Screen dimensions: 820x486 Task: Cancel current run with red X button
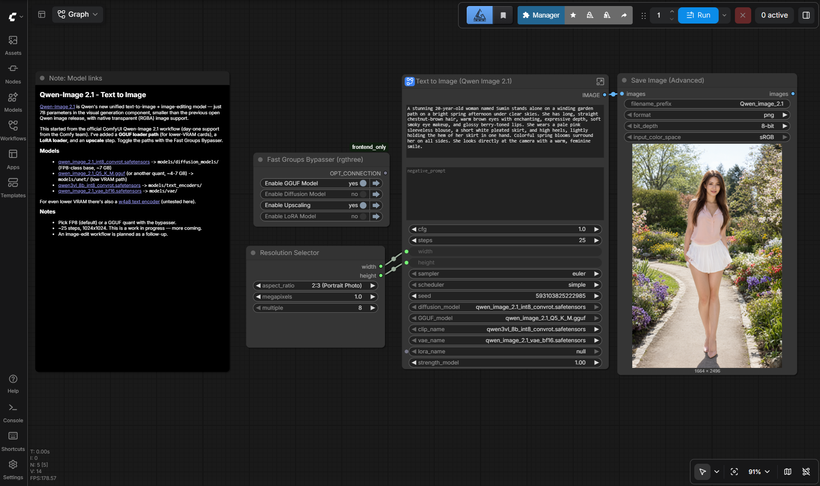click(743, 15)
